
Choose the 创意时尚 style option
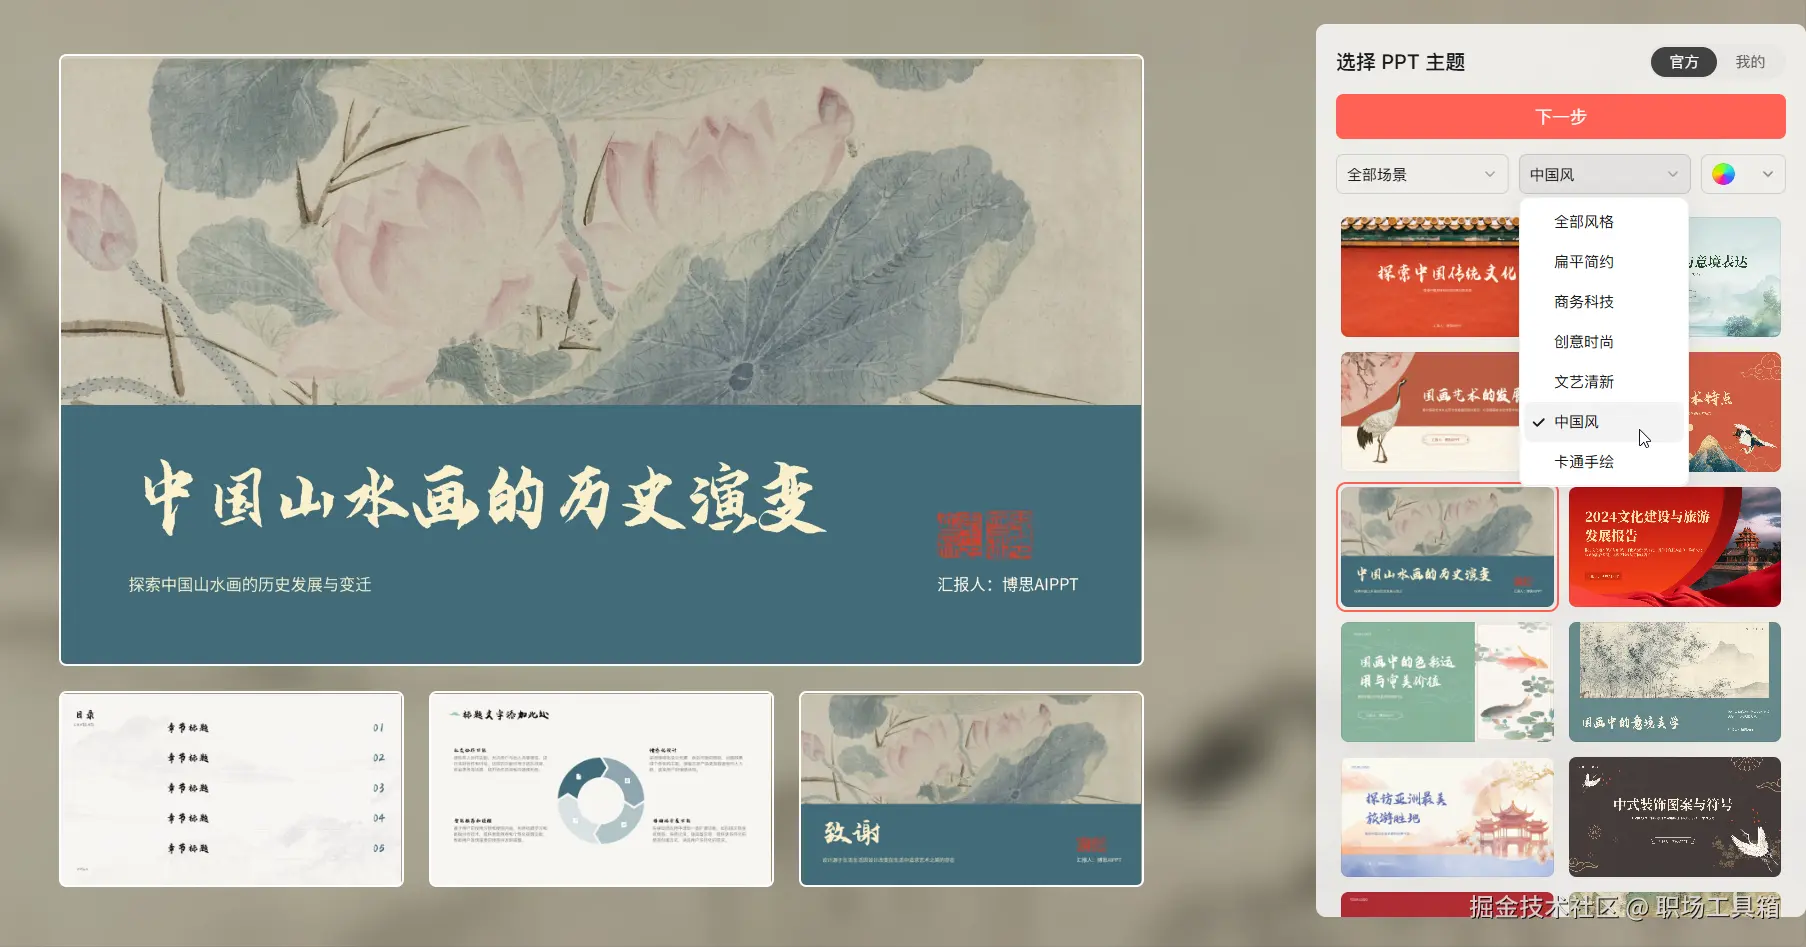[x=1583, y=341]
